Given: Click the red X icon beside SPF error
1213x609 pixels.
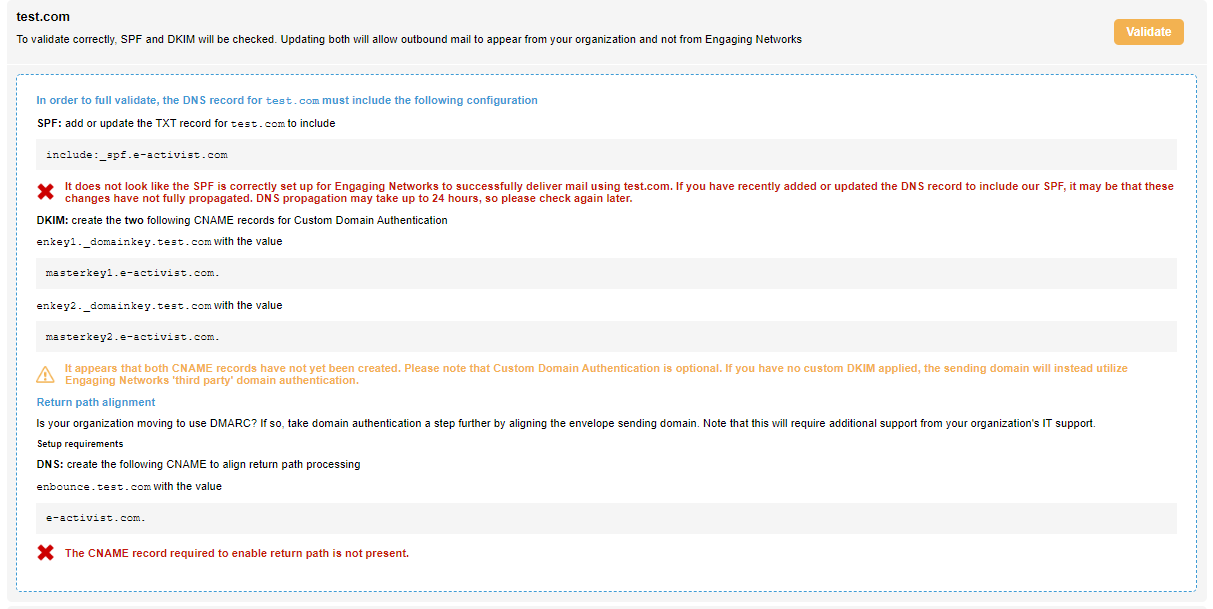Looking at the screenshot, I should pyautogui.click(x=46, y=191).
